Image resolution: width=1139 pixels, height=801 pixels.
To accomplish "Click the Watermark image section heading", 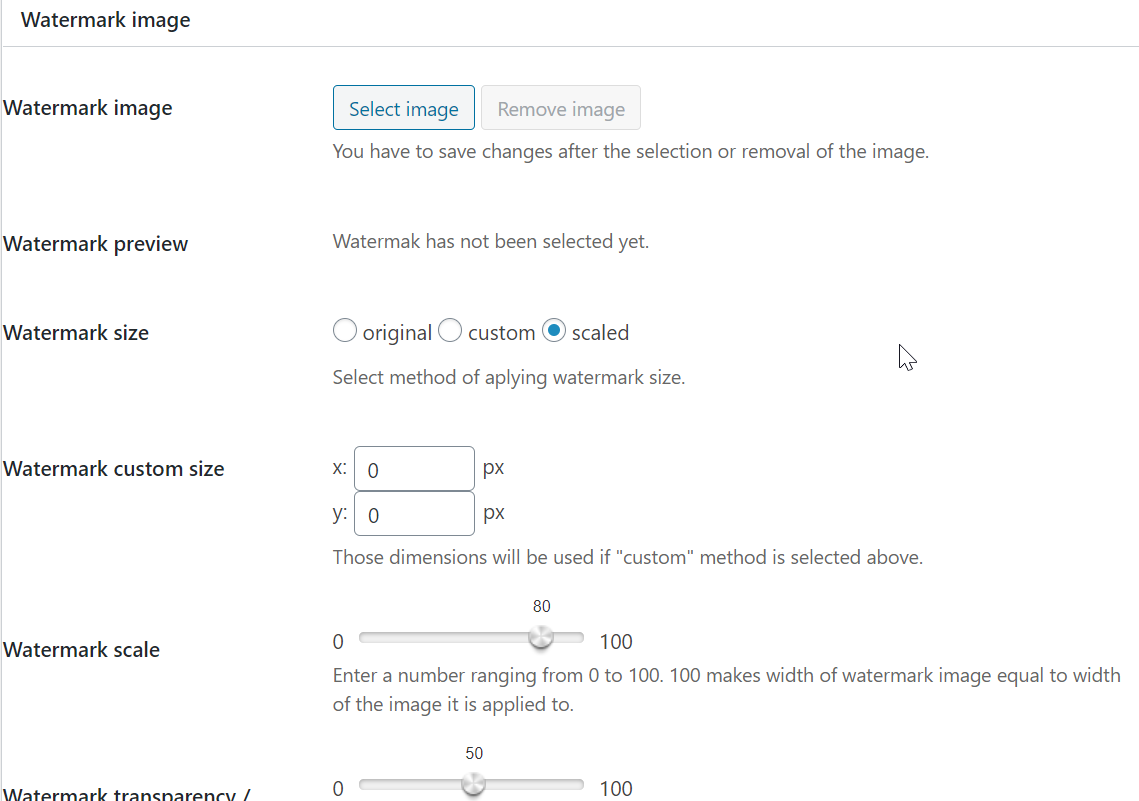I will click(x=105, y=20).
